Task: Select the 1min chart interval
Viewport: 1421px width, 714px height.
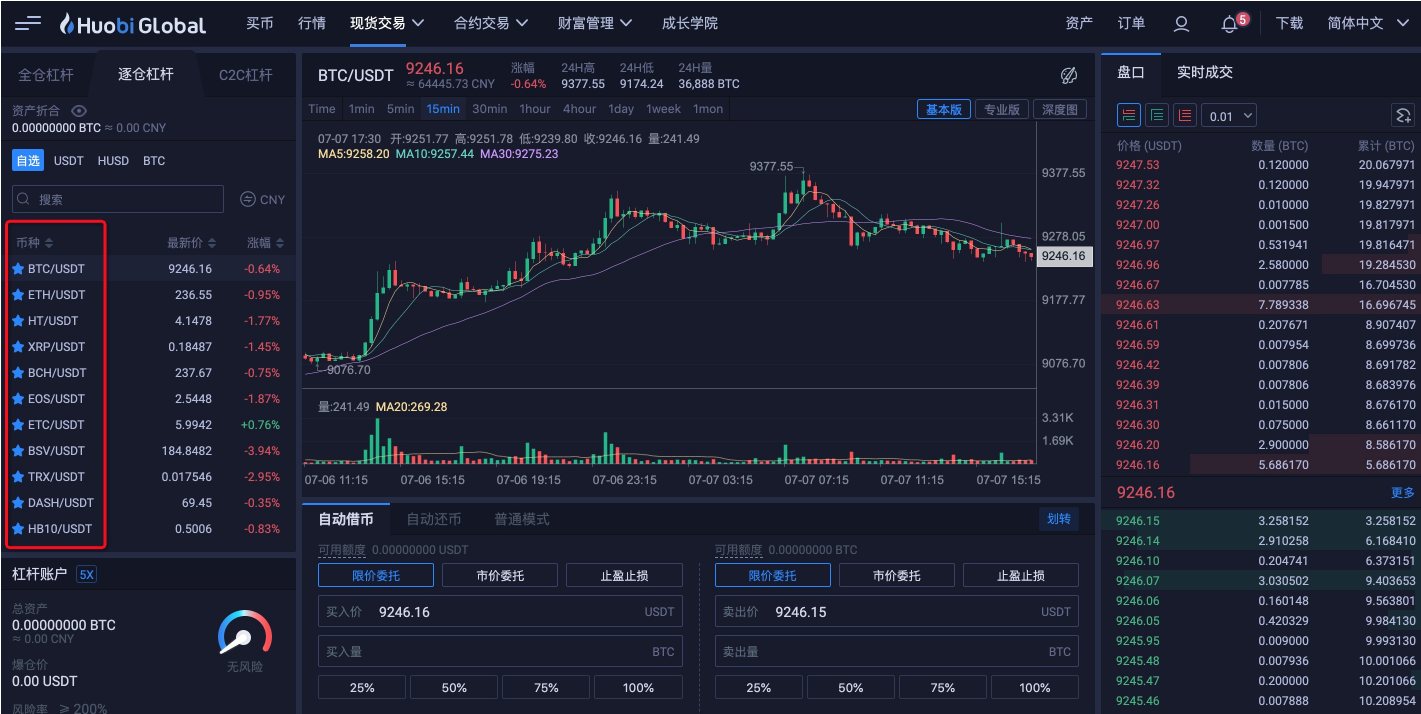Action: (362, 109)
